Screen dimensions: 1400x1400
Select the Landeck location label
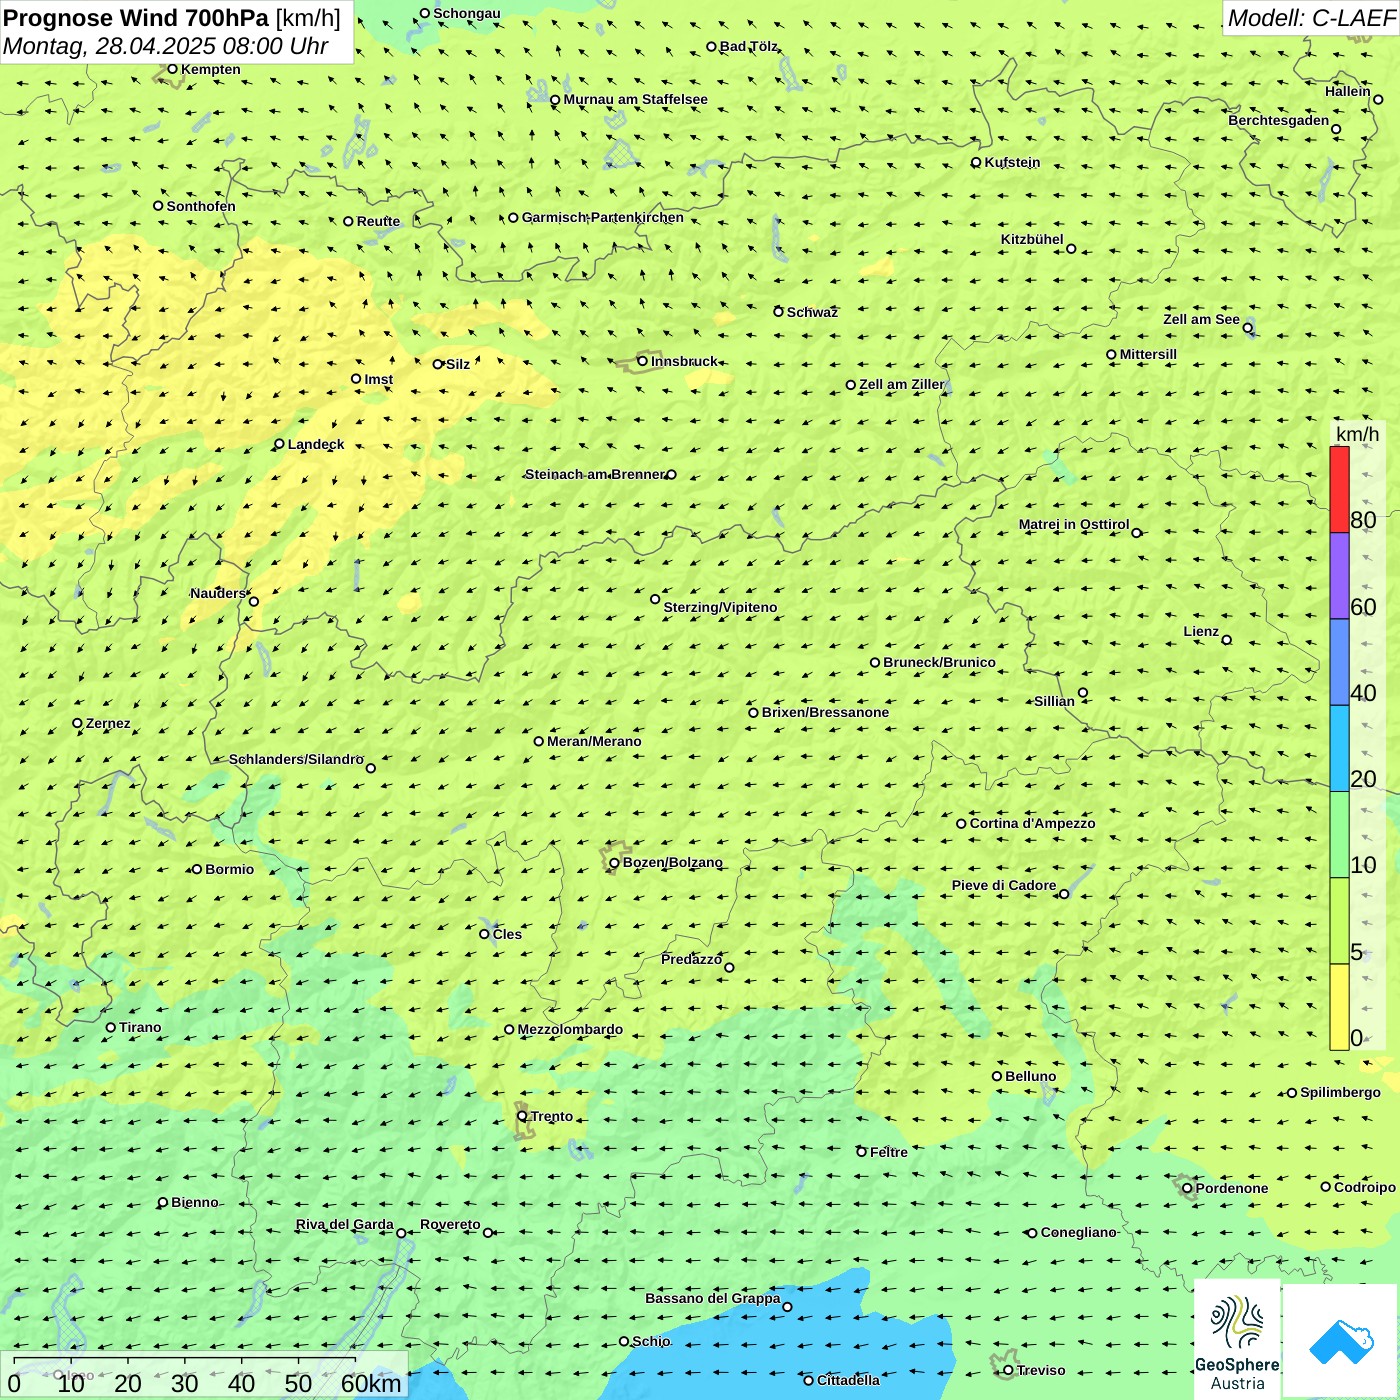(x=316, y=444)
